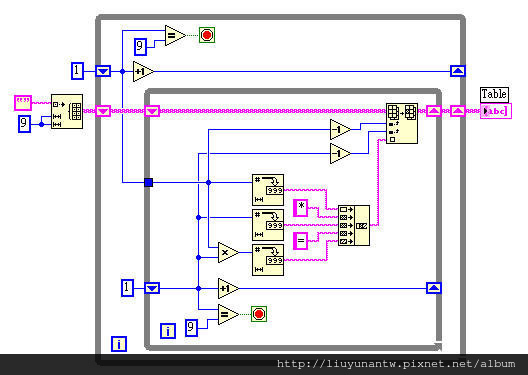Select the Multiply node

point(228,252)
